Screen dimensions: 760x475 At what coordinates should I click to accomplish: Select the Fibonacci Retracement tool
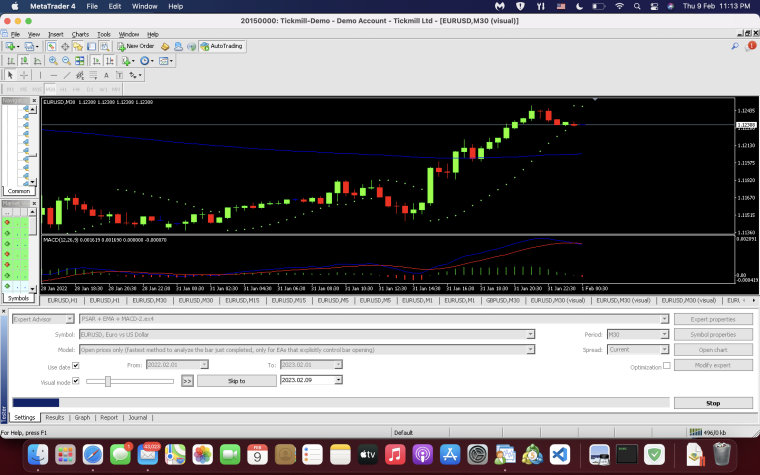(x=93, y=75)
